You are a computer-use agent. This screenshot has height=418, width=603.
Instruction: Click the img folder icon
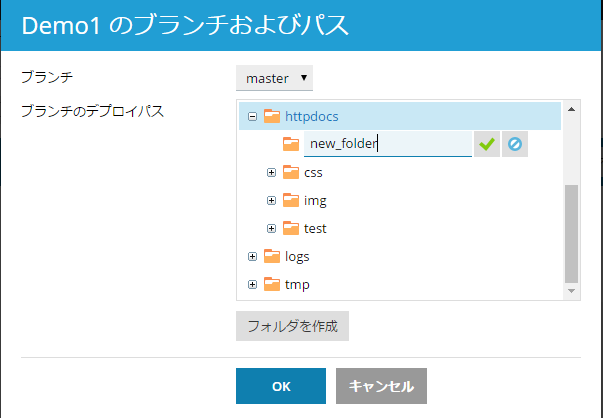pos(291,200)
